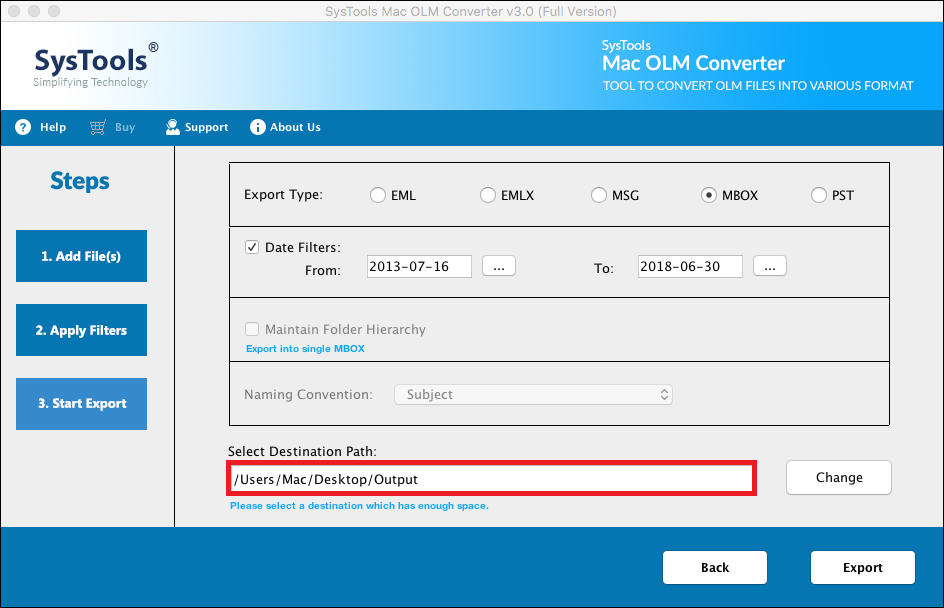Click the To date field 2018-06-30
This screenshot has width=944, height=608.
[690, 266]
